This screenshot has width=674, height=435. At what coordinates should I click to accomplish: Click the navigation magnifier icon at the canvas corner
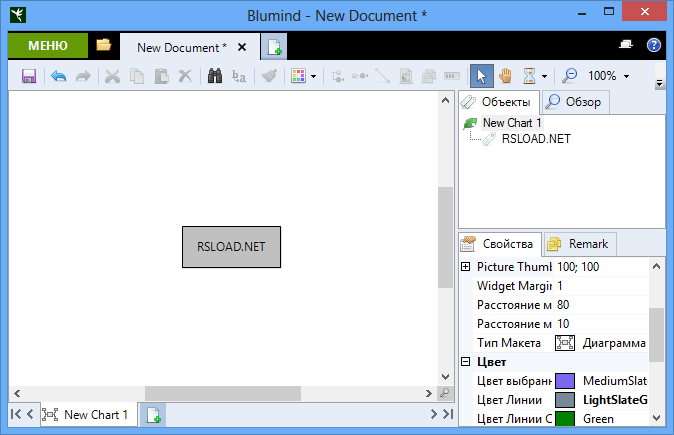[445, 393]
